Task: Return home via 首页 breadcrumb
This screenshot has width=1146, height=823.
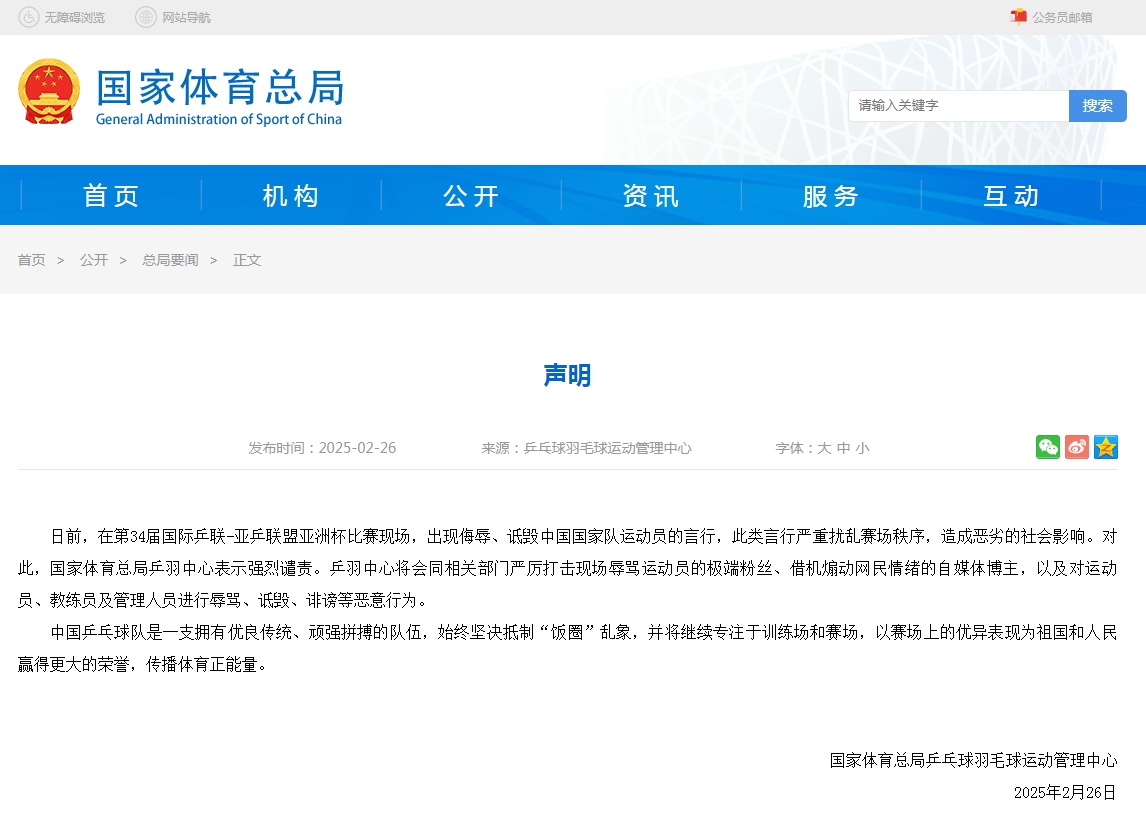Action: 31,260
